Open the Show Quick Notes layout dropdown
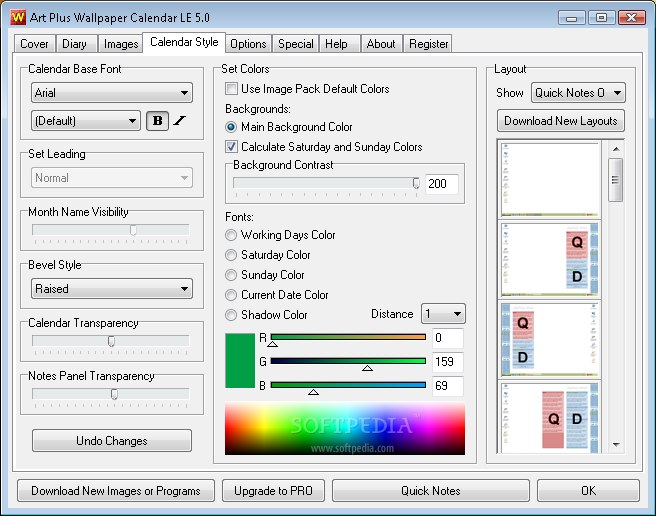The image size is (656, 516). tap(578, 92)
